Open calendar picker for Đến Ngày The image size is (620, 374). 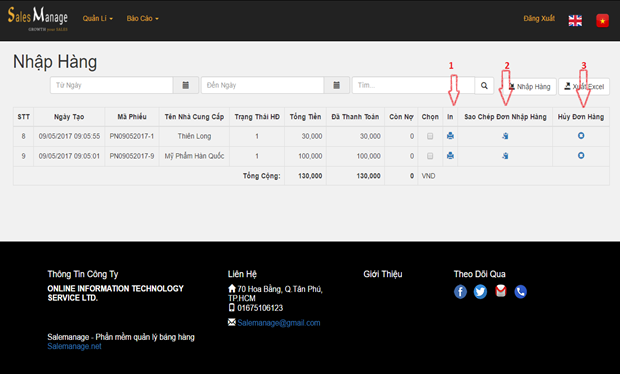(x=336, y=85)
